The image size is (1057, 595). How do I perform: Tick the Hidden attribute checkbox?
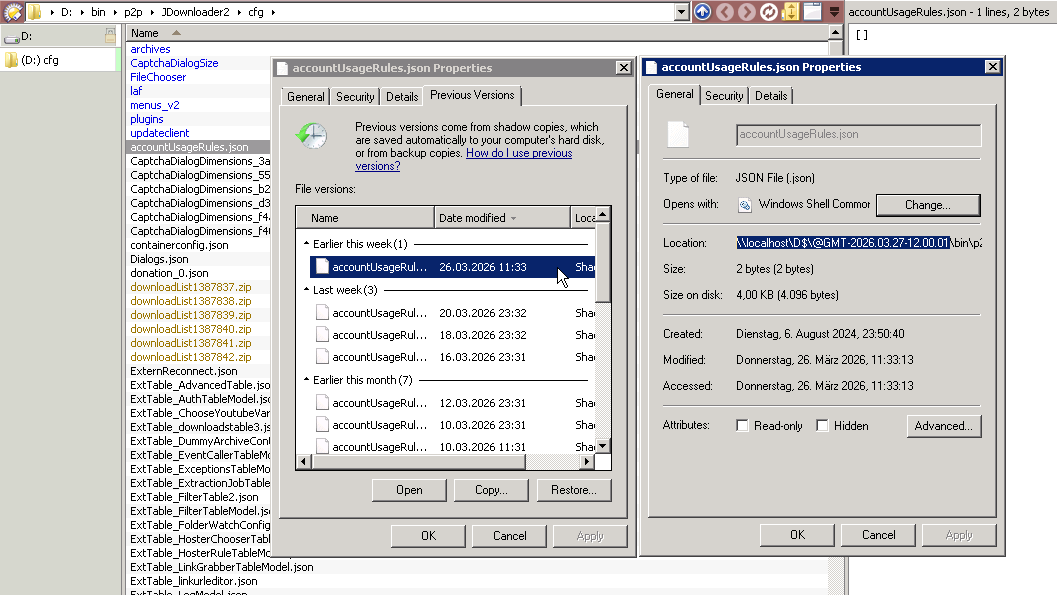point(822,426)
